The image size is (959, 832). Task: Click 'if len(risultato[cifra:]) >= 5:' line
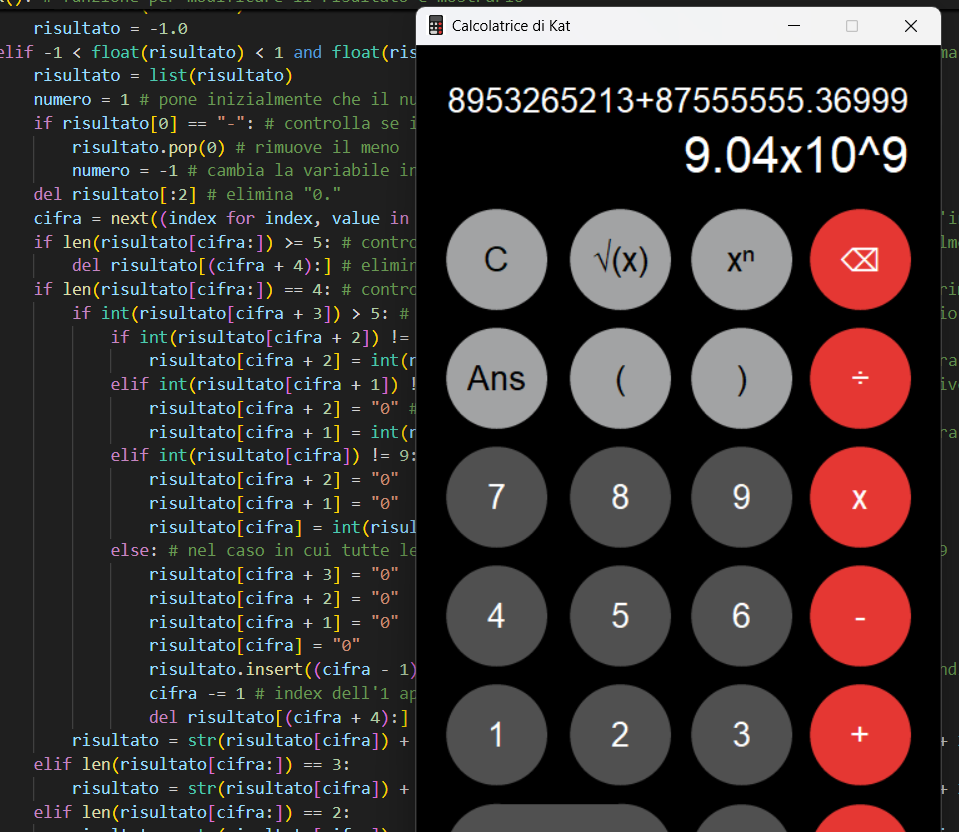182,242
